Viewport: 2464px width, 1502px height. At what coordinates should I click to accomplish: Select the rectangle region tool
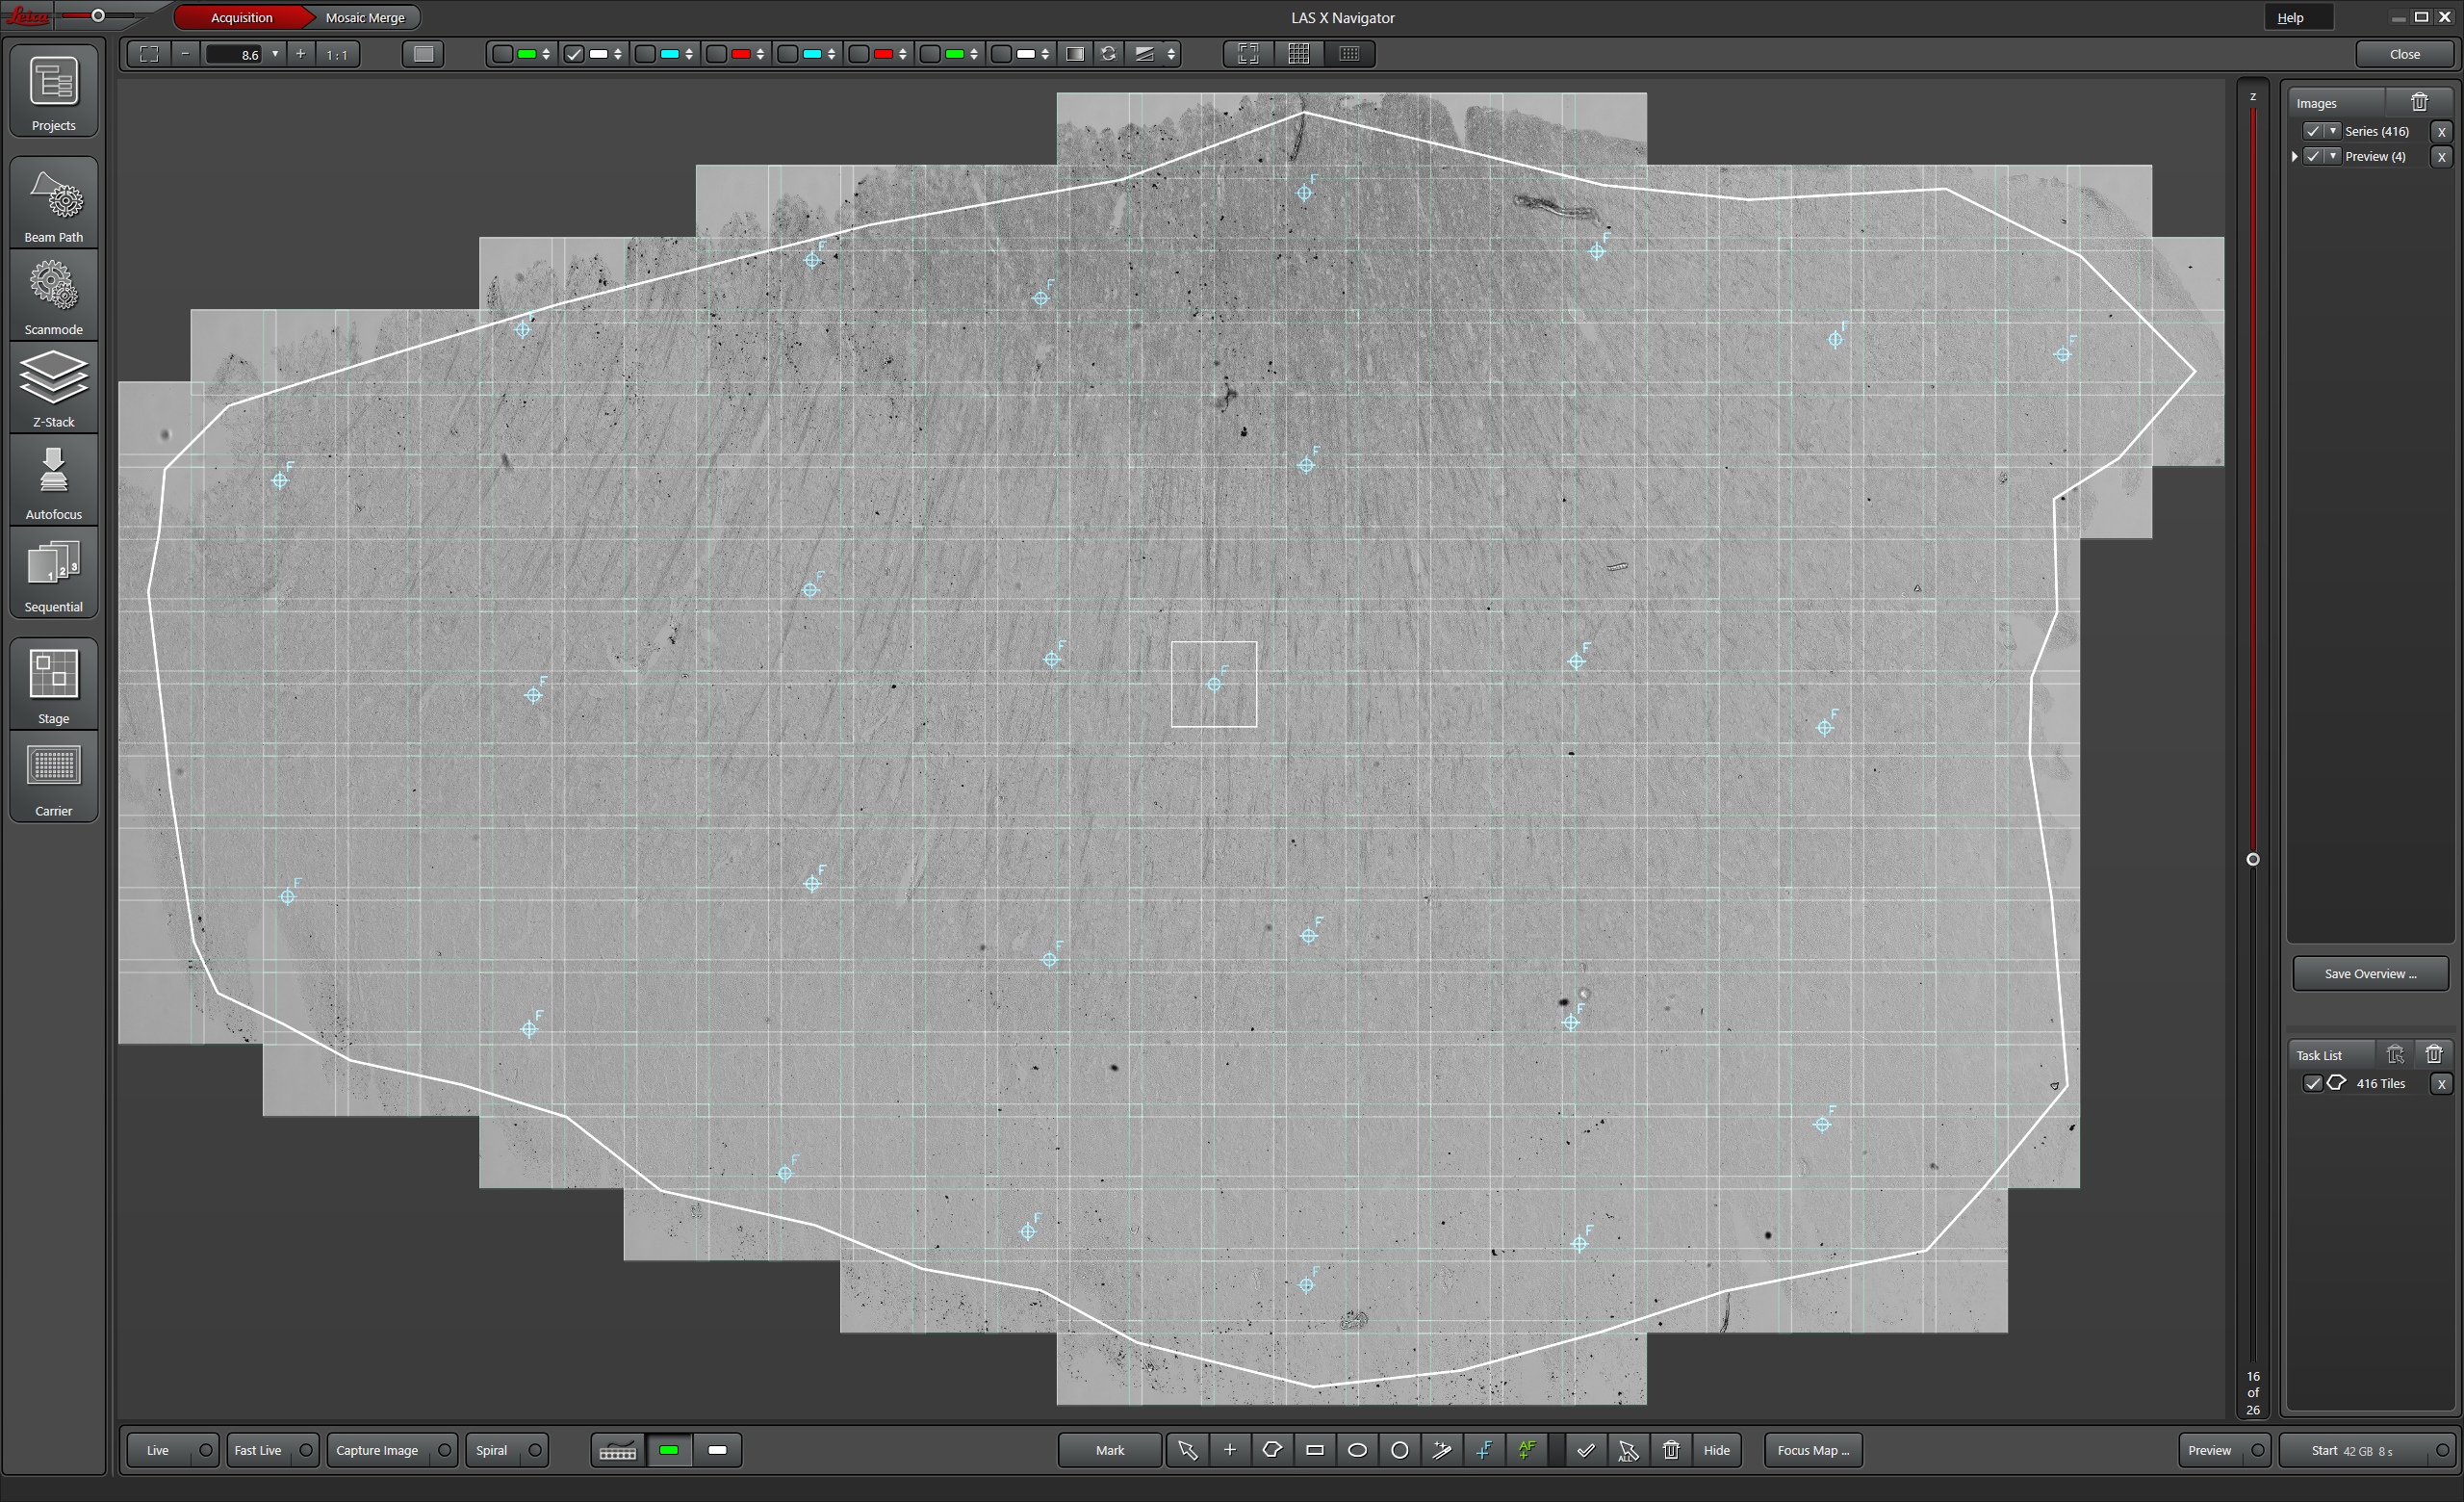click(1315, 1450)
